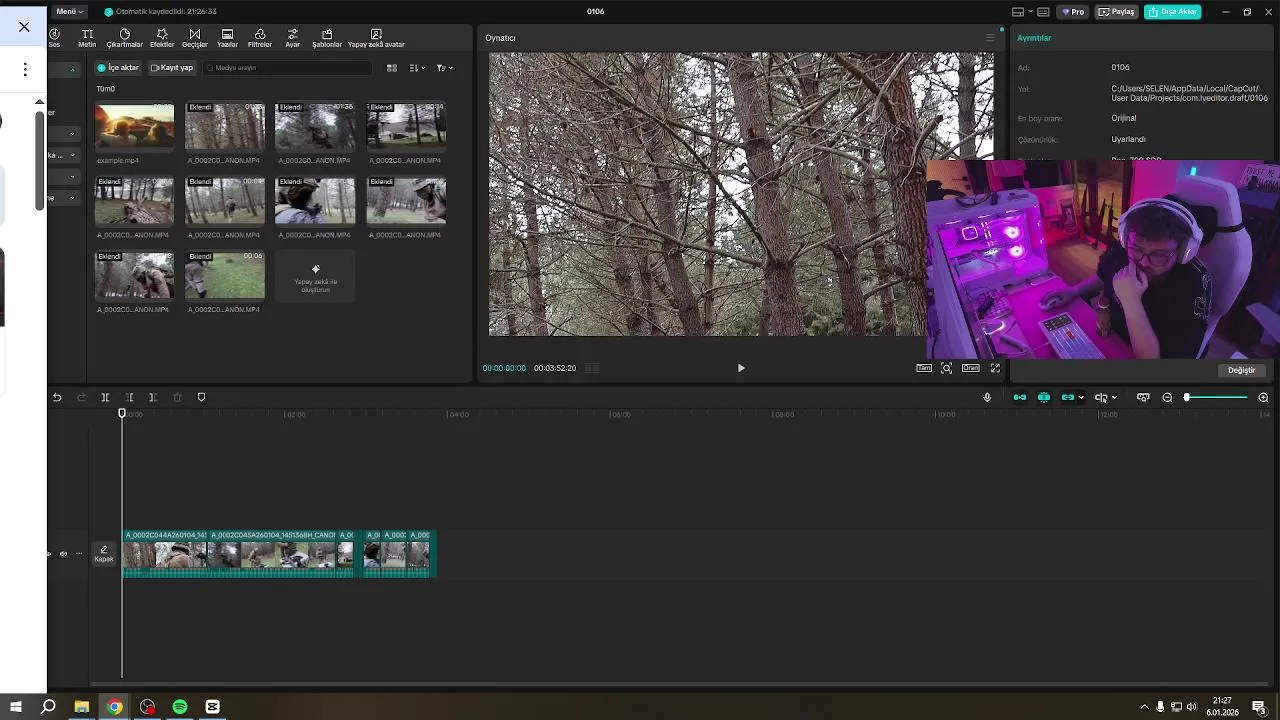
Task: Switch media list to grid view icon
Action: coord(392,68)
